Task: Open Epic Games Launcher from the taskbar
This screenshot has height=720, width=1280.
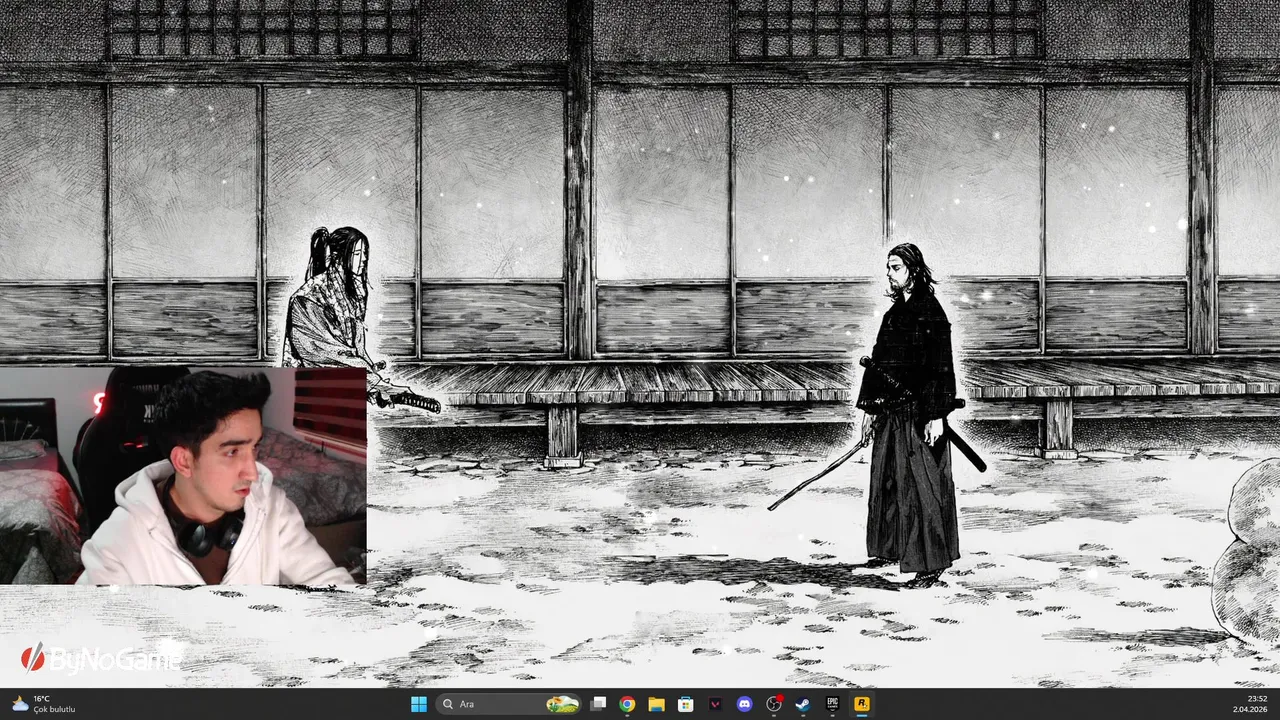Action: pyautogui.click(x=832, y=704)
